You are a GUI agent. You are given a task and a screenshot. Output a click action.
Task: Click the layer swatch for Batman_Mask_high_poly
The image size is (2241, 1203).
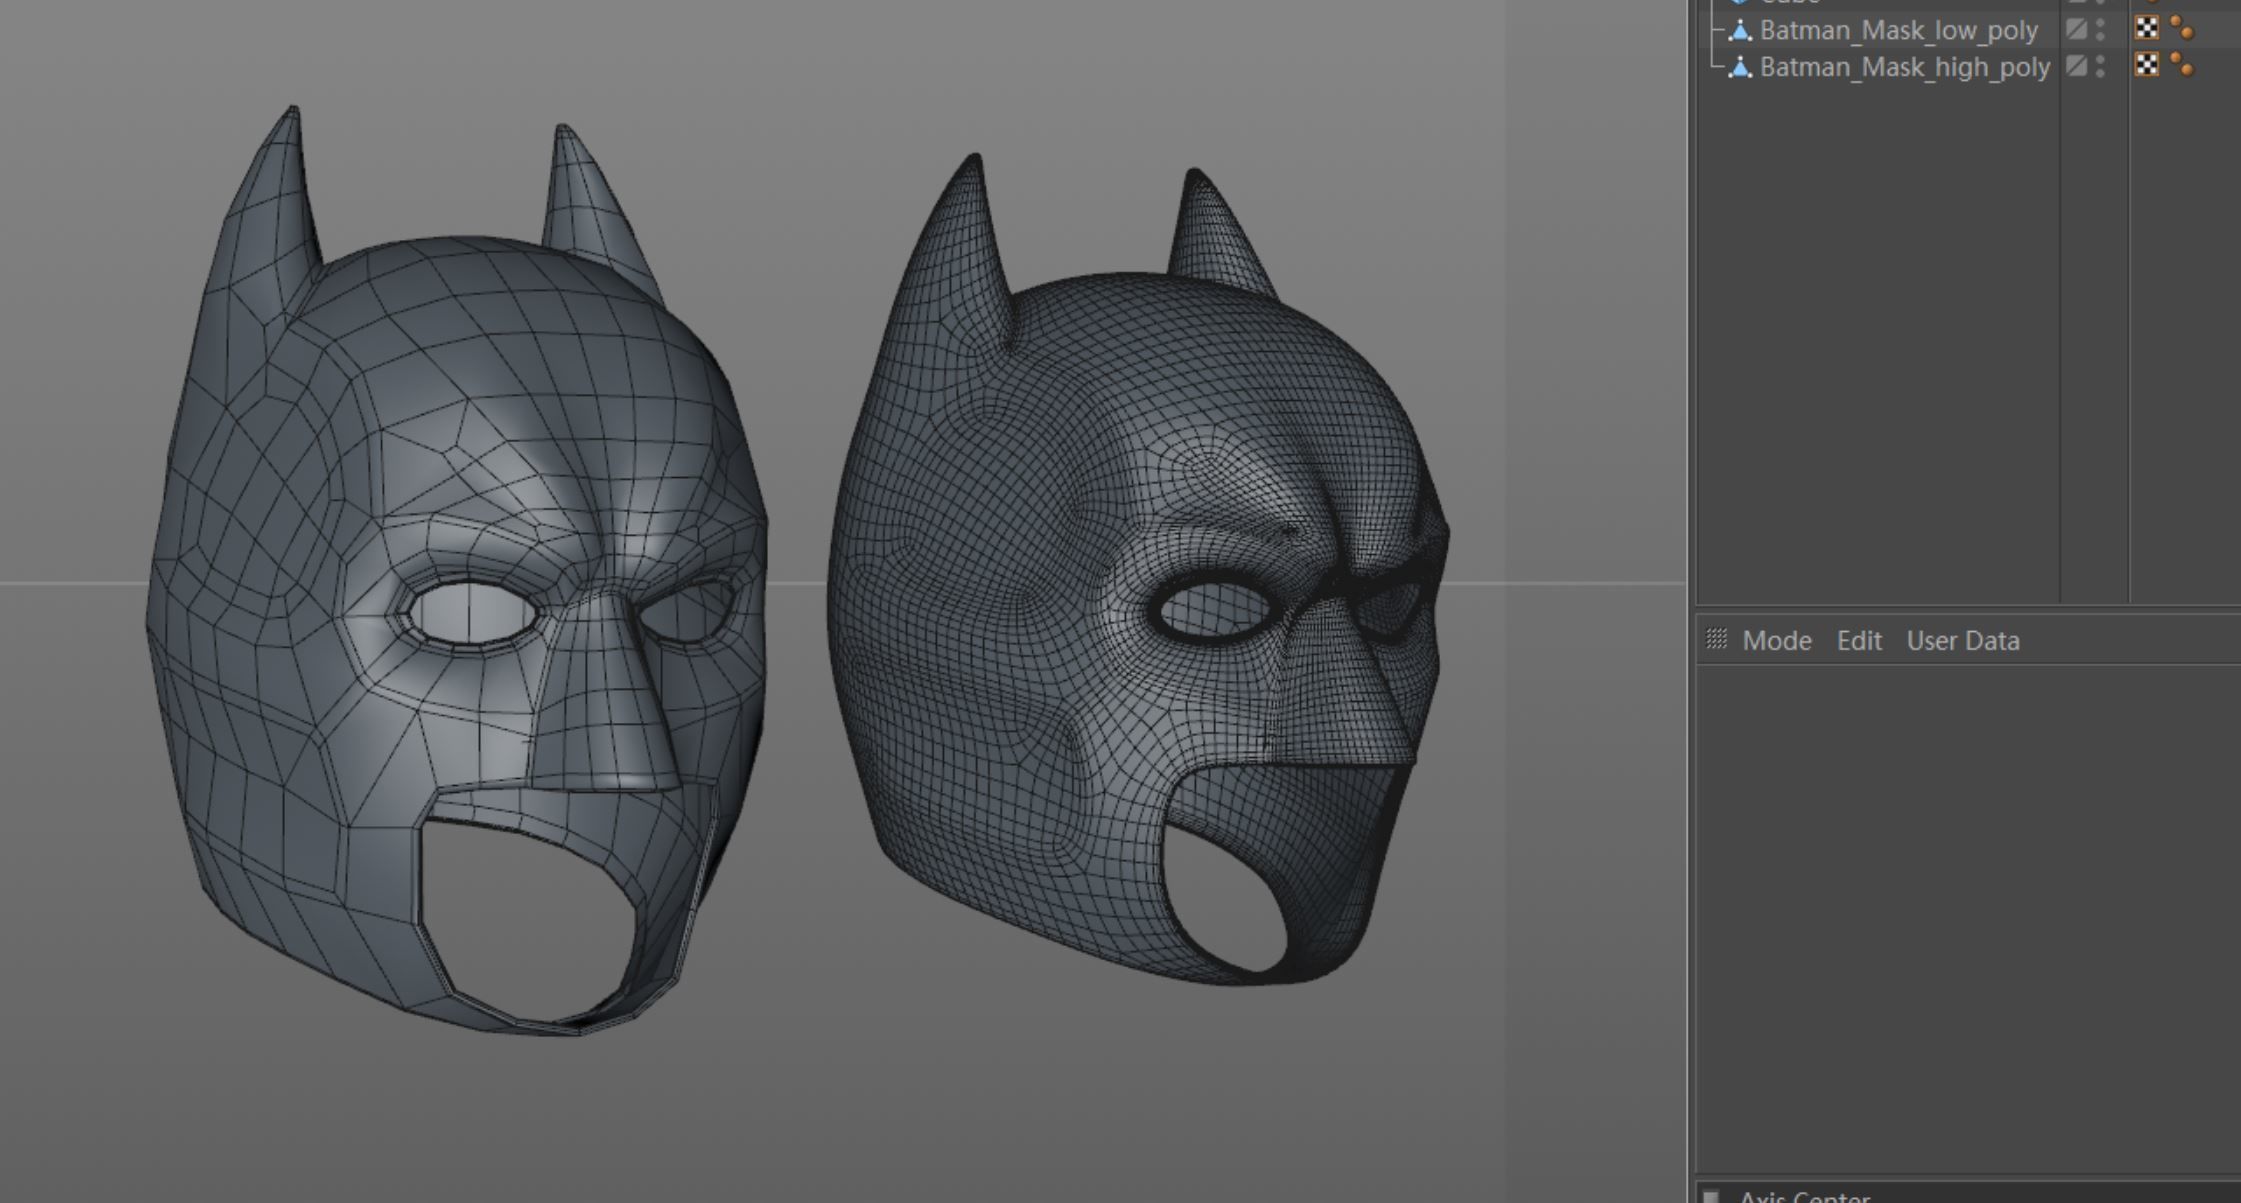tap(2076, 66)
